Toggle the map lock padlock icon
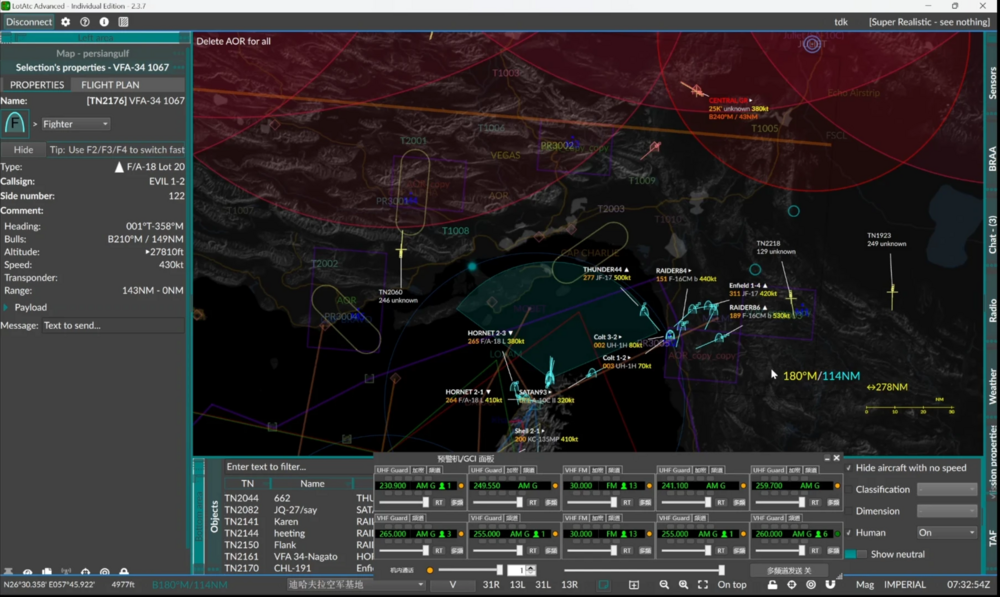 tap(772, 585)
